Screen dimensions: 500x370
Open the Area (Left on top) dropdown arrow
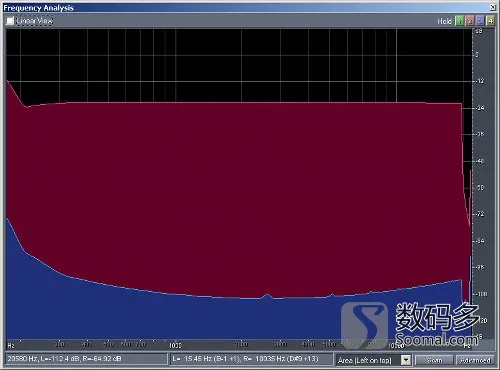[x=406, y=360]
